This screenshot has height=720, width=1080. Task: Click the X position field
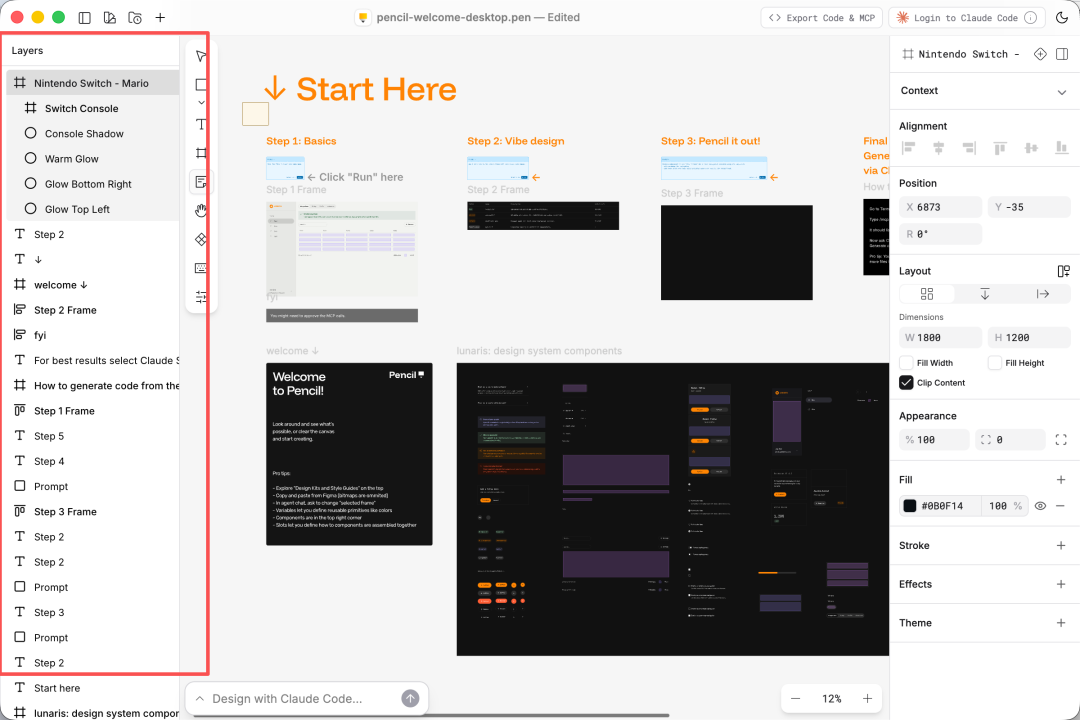click(940, 207)
